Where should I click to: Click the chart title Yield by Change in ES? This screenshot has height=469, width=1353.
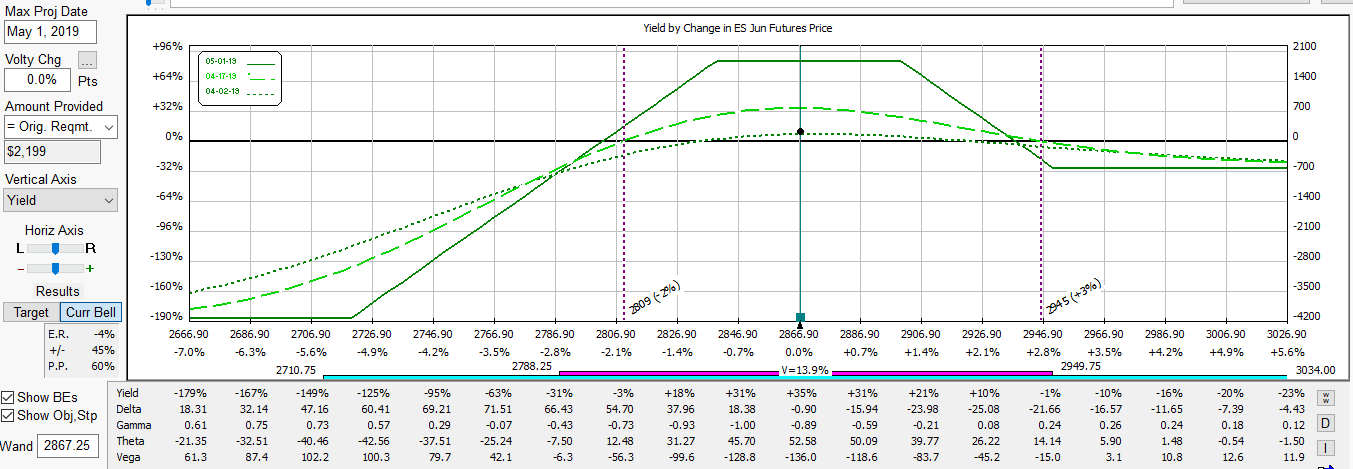739,28
